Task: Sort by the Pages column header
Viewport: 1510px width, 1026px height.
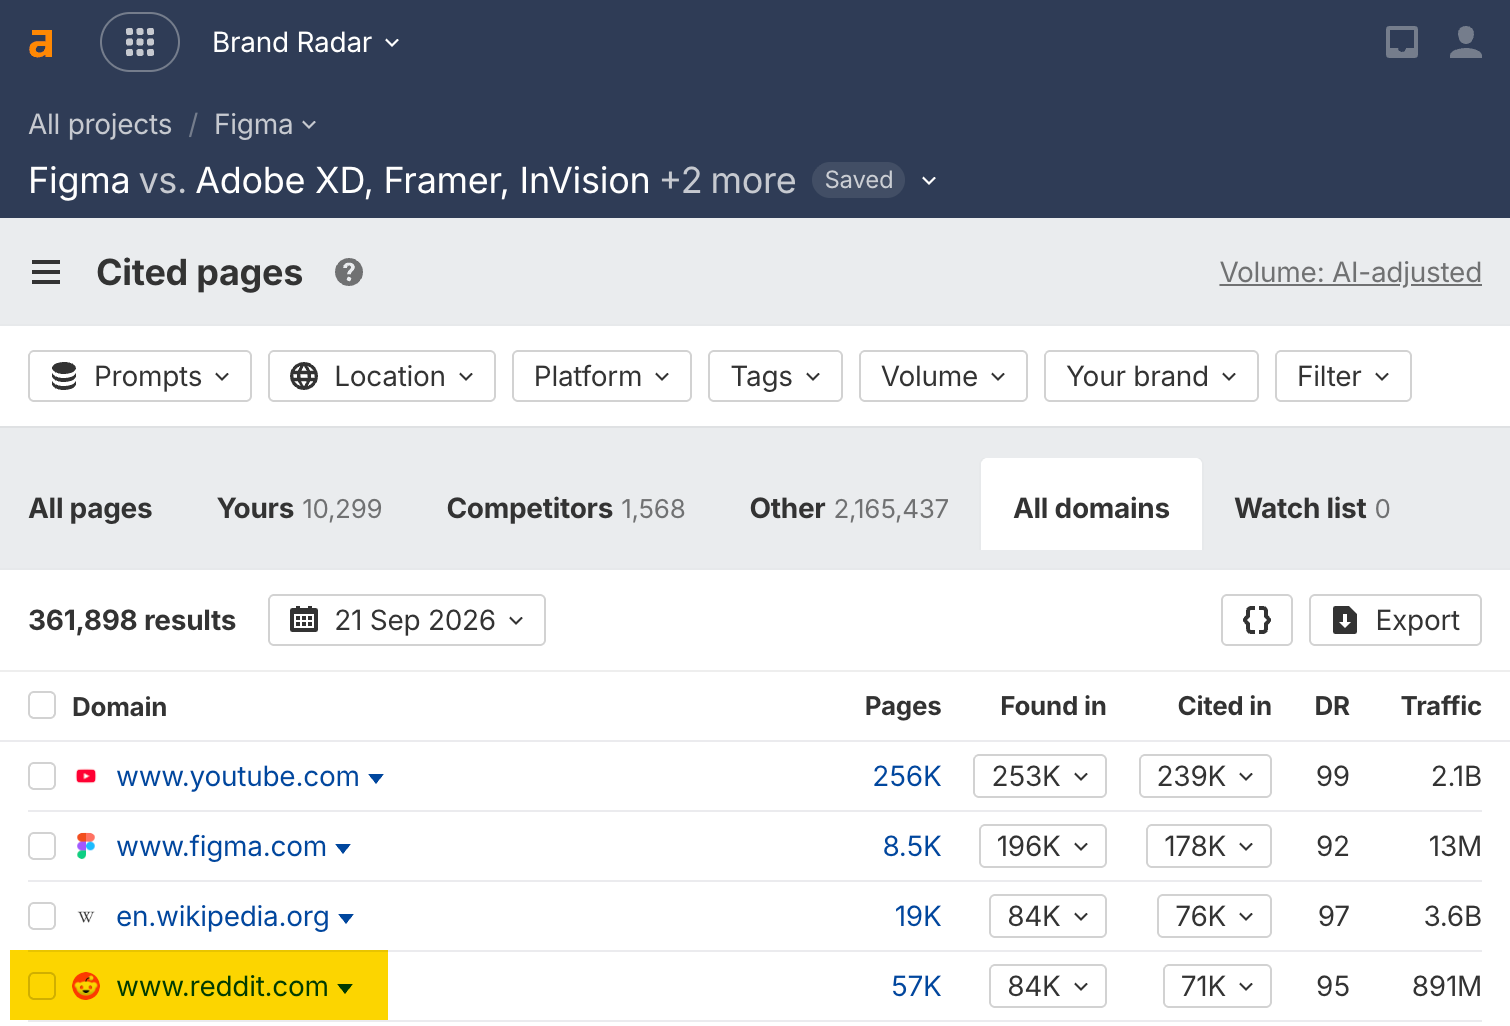Action: point(903,706)
